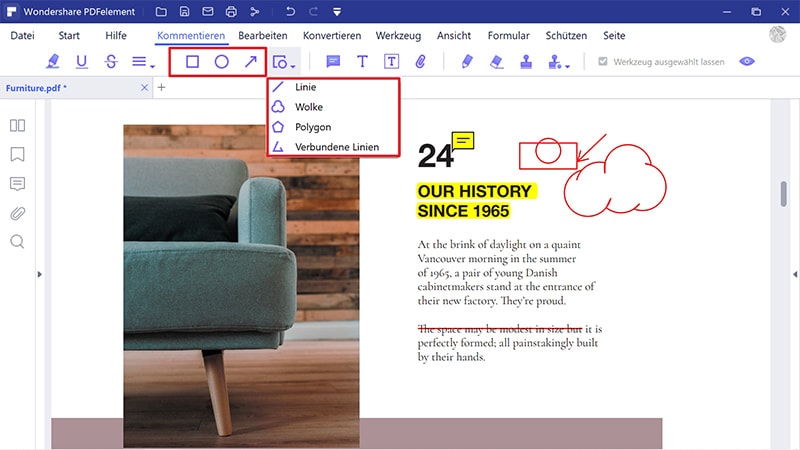
Task: Click the Highlight text tool
Action: click(53, 62)
